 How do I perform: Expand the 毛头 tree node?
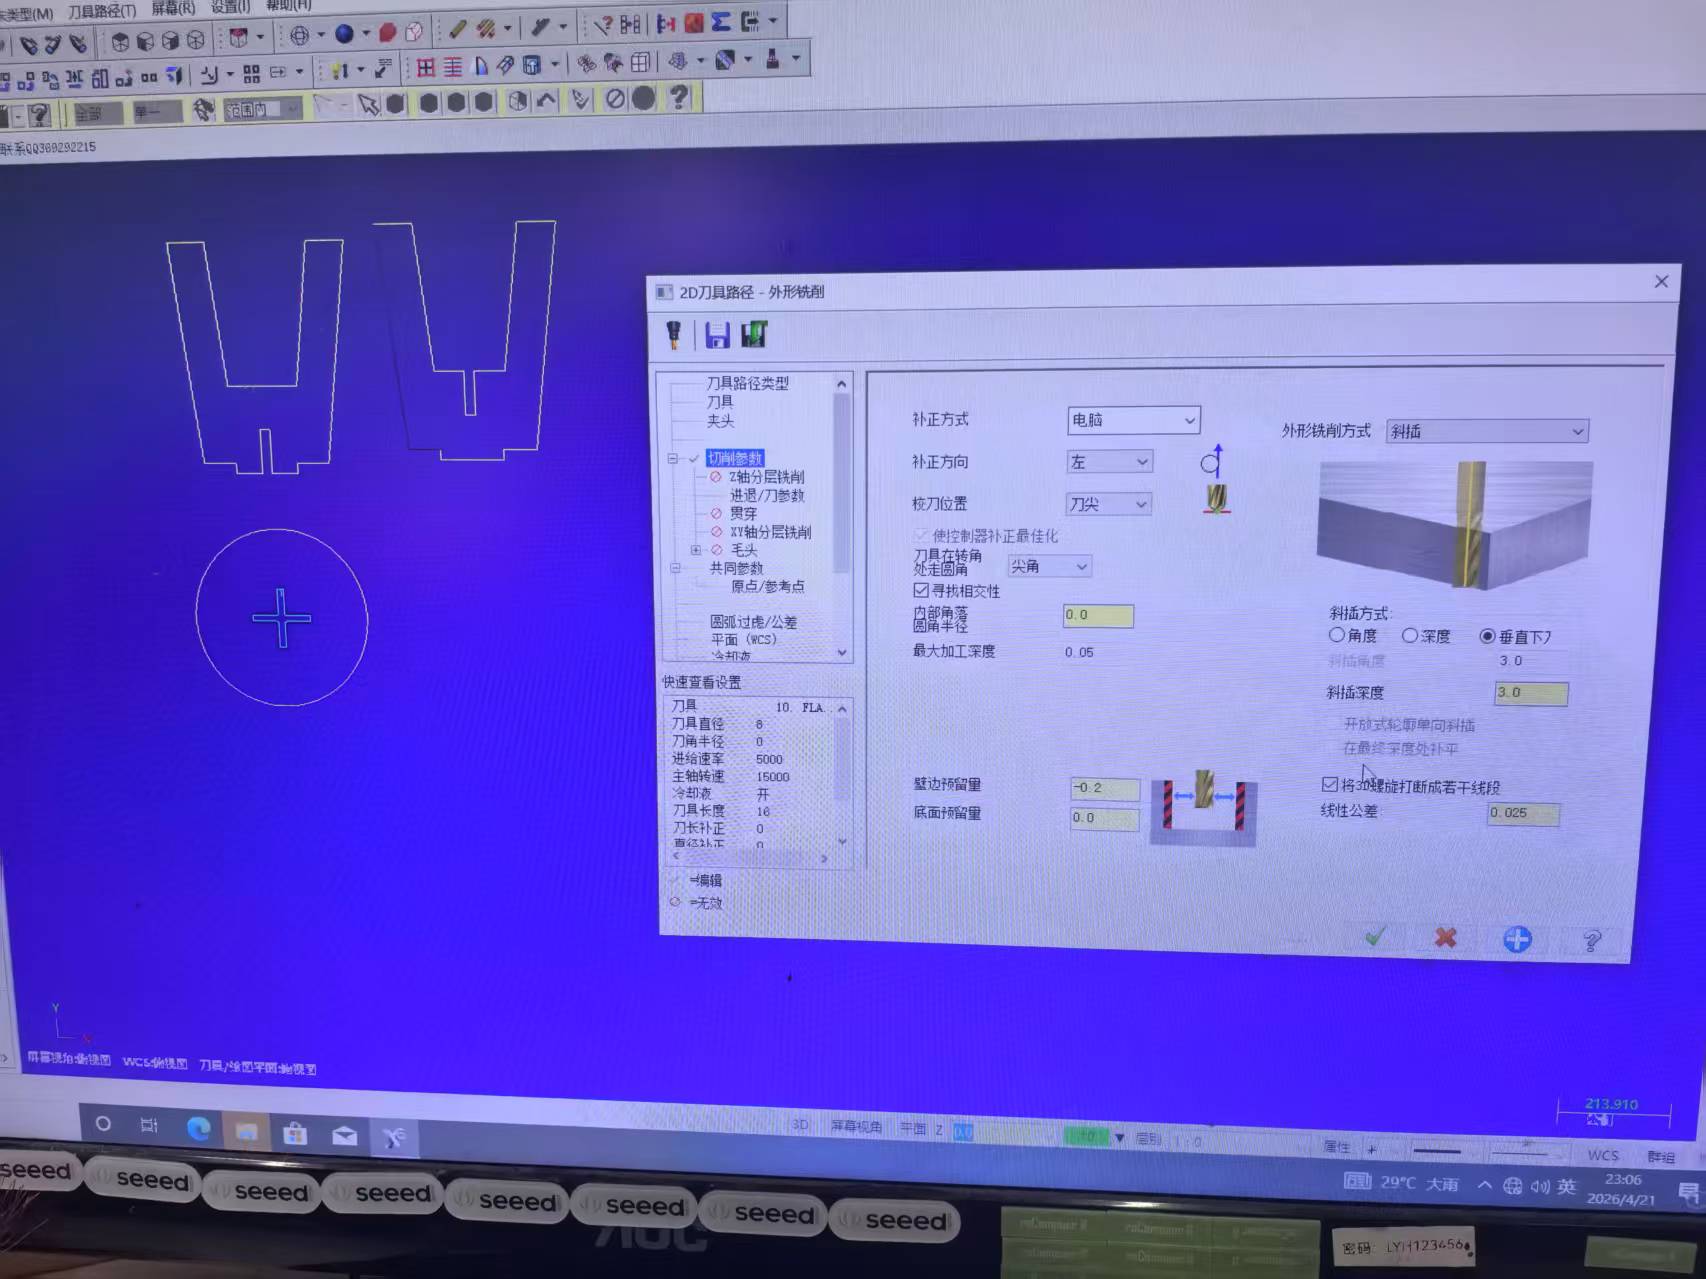pos(696,550)
